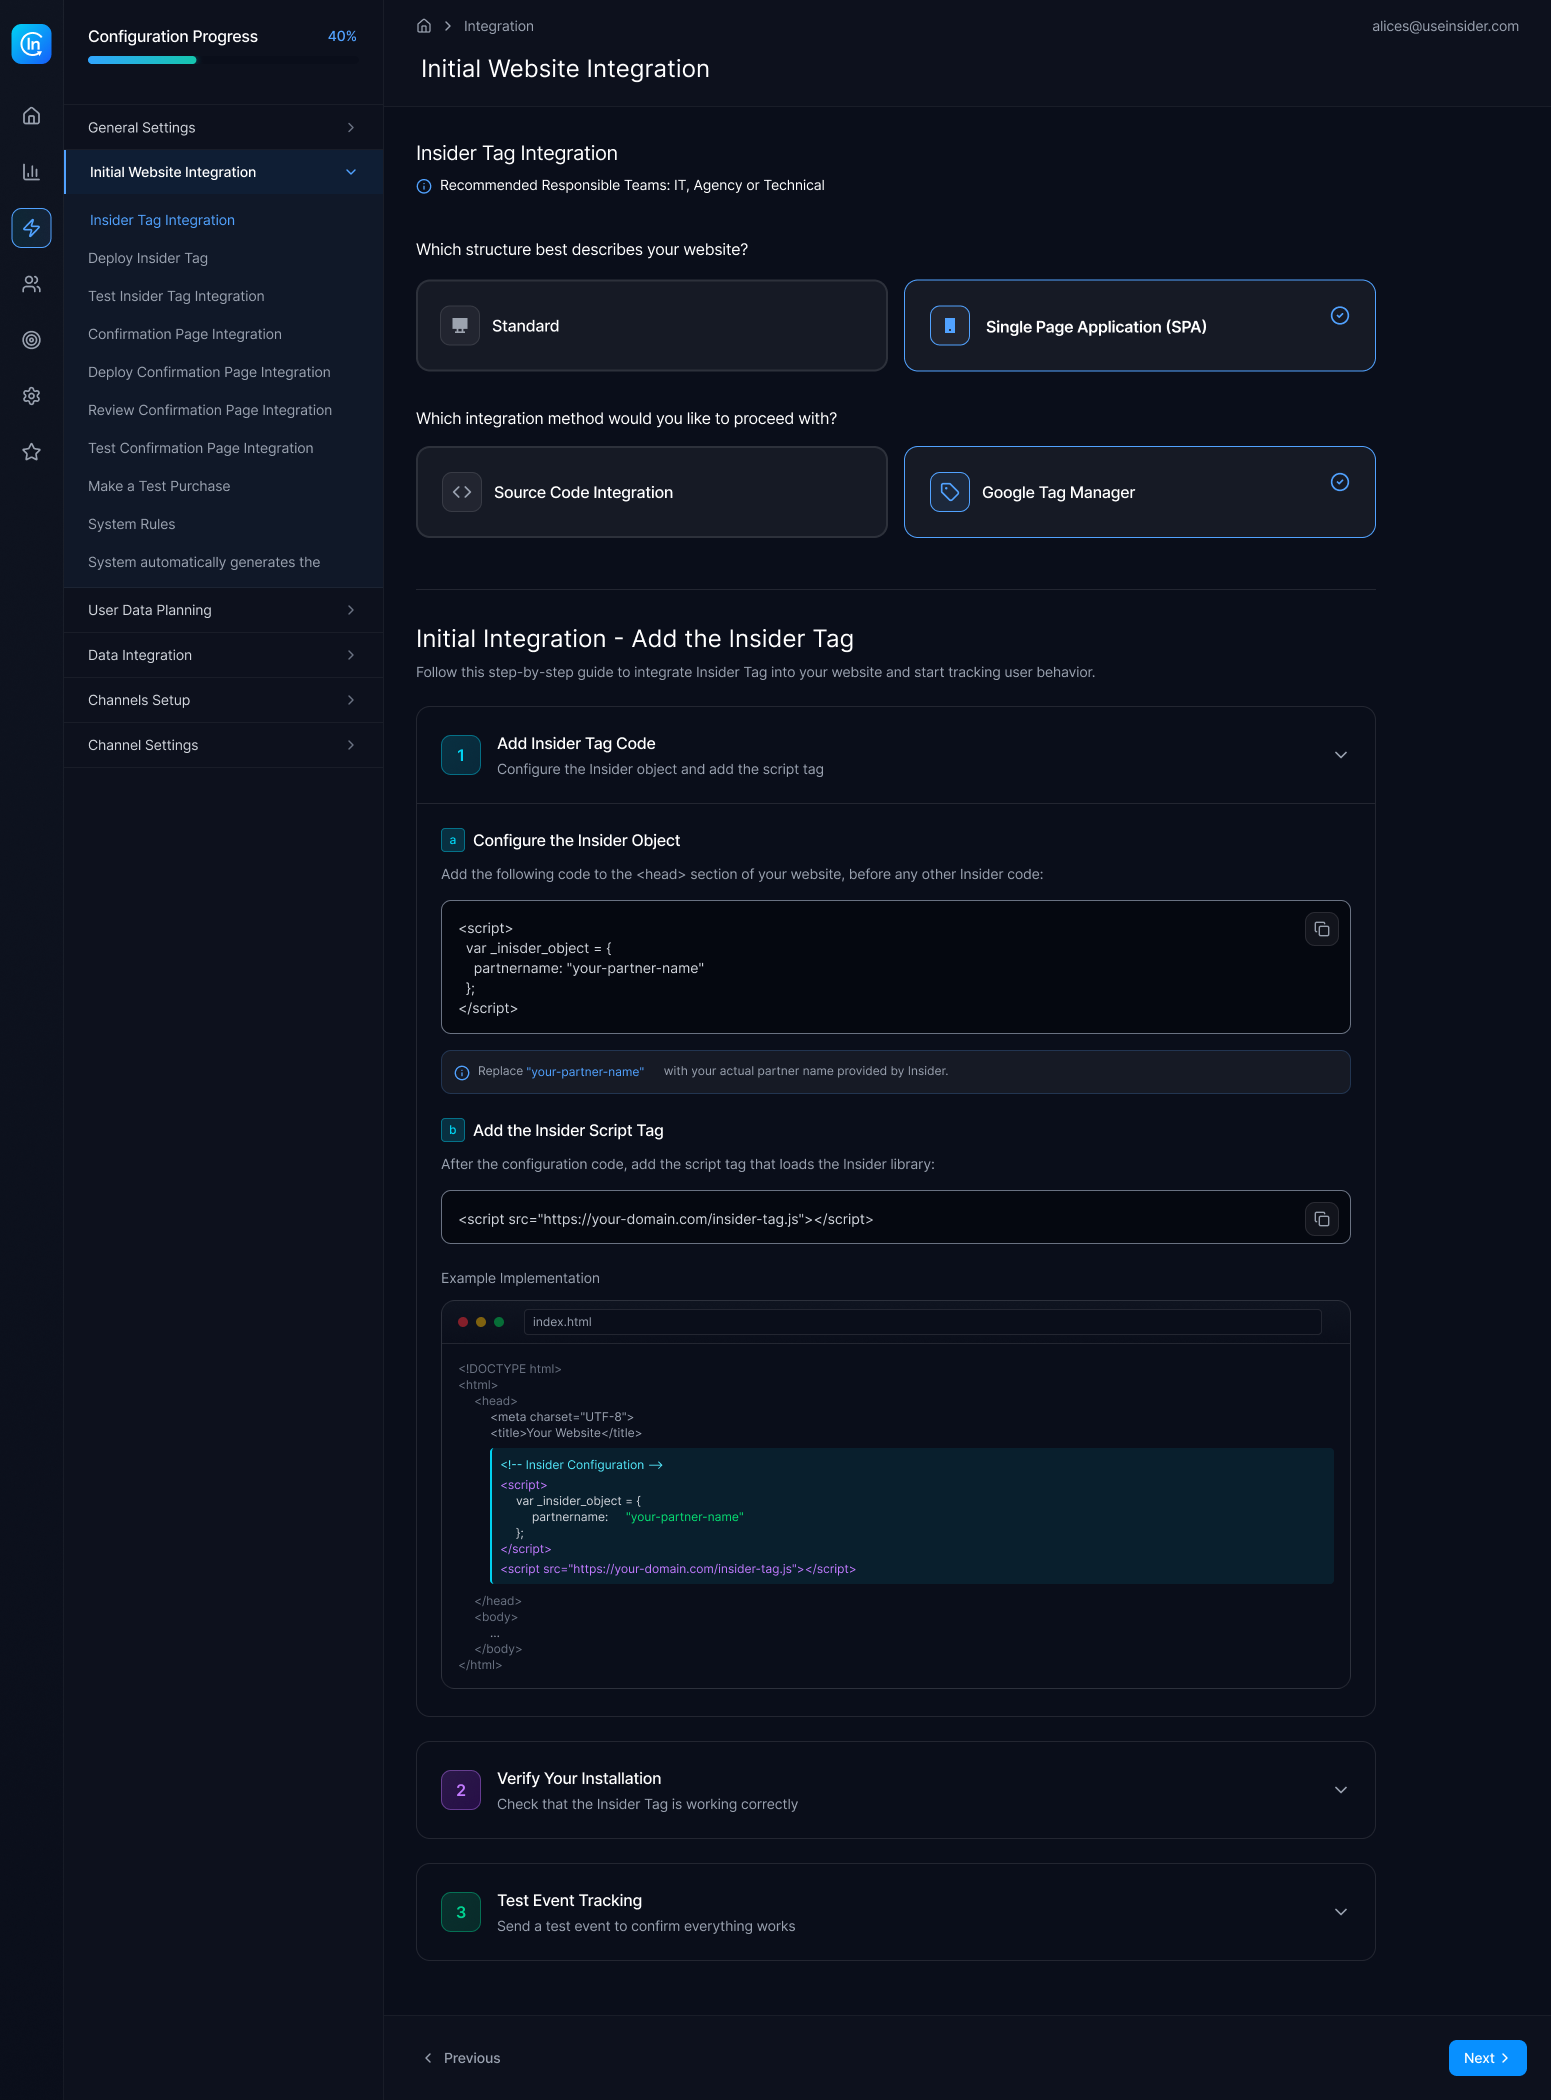Open System automatically generates the item

pos(204,562)
